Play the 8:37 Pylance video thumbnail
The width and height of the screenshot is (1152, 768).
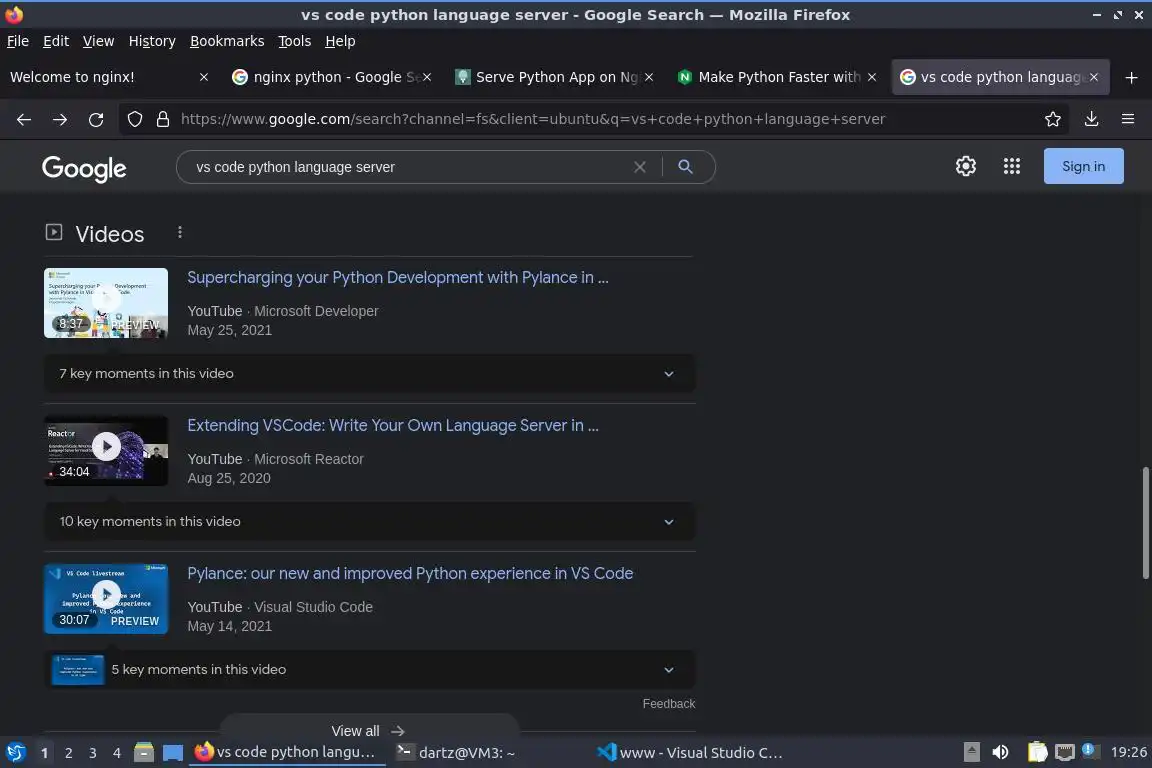pos(106,303)
